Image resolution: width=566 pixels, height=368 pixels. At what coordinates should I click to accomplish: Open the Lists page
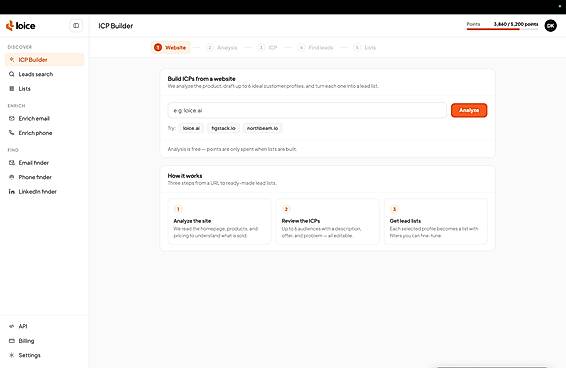(x=44, y=88)
